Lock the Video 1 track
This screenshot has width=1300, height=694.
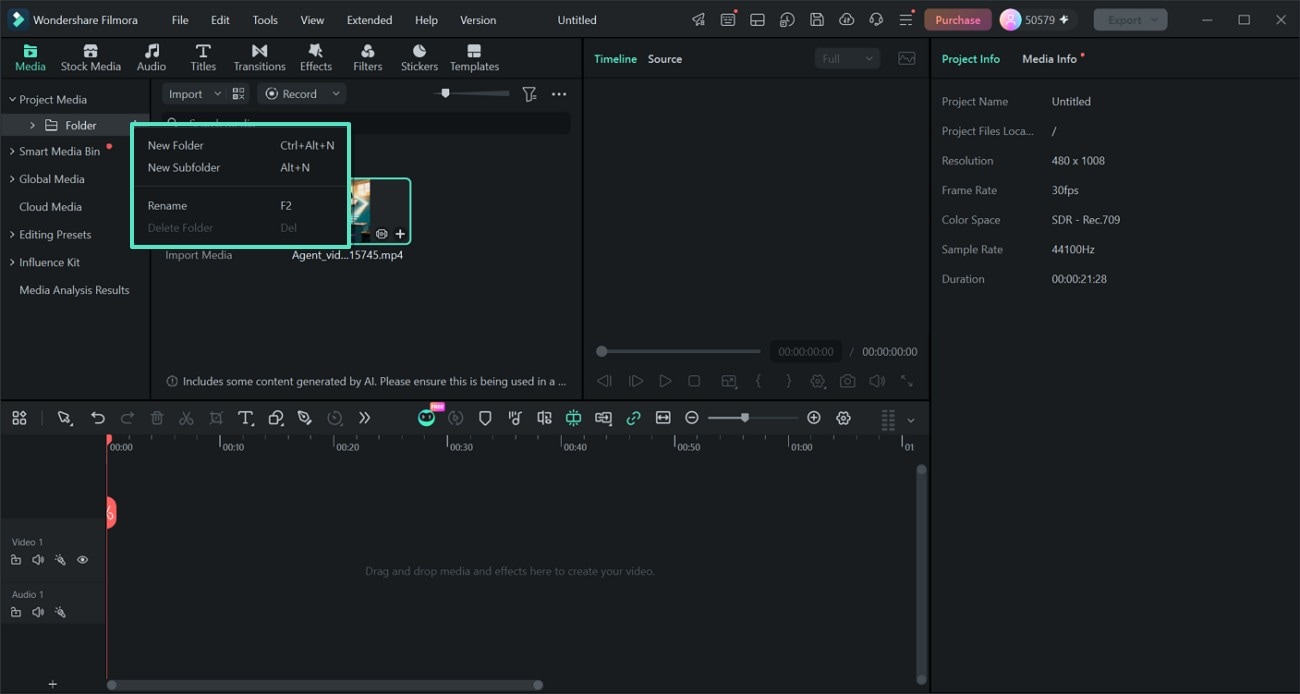16,560
